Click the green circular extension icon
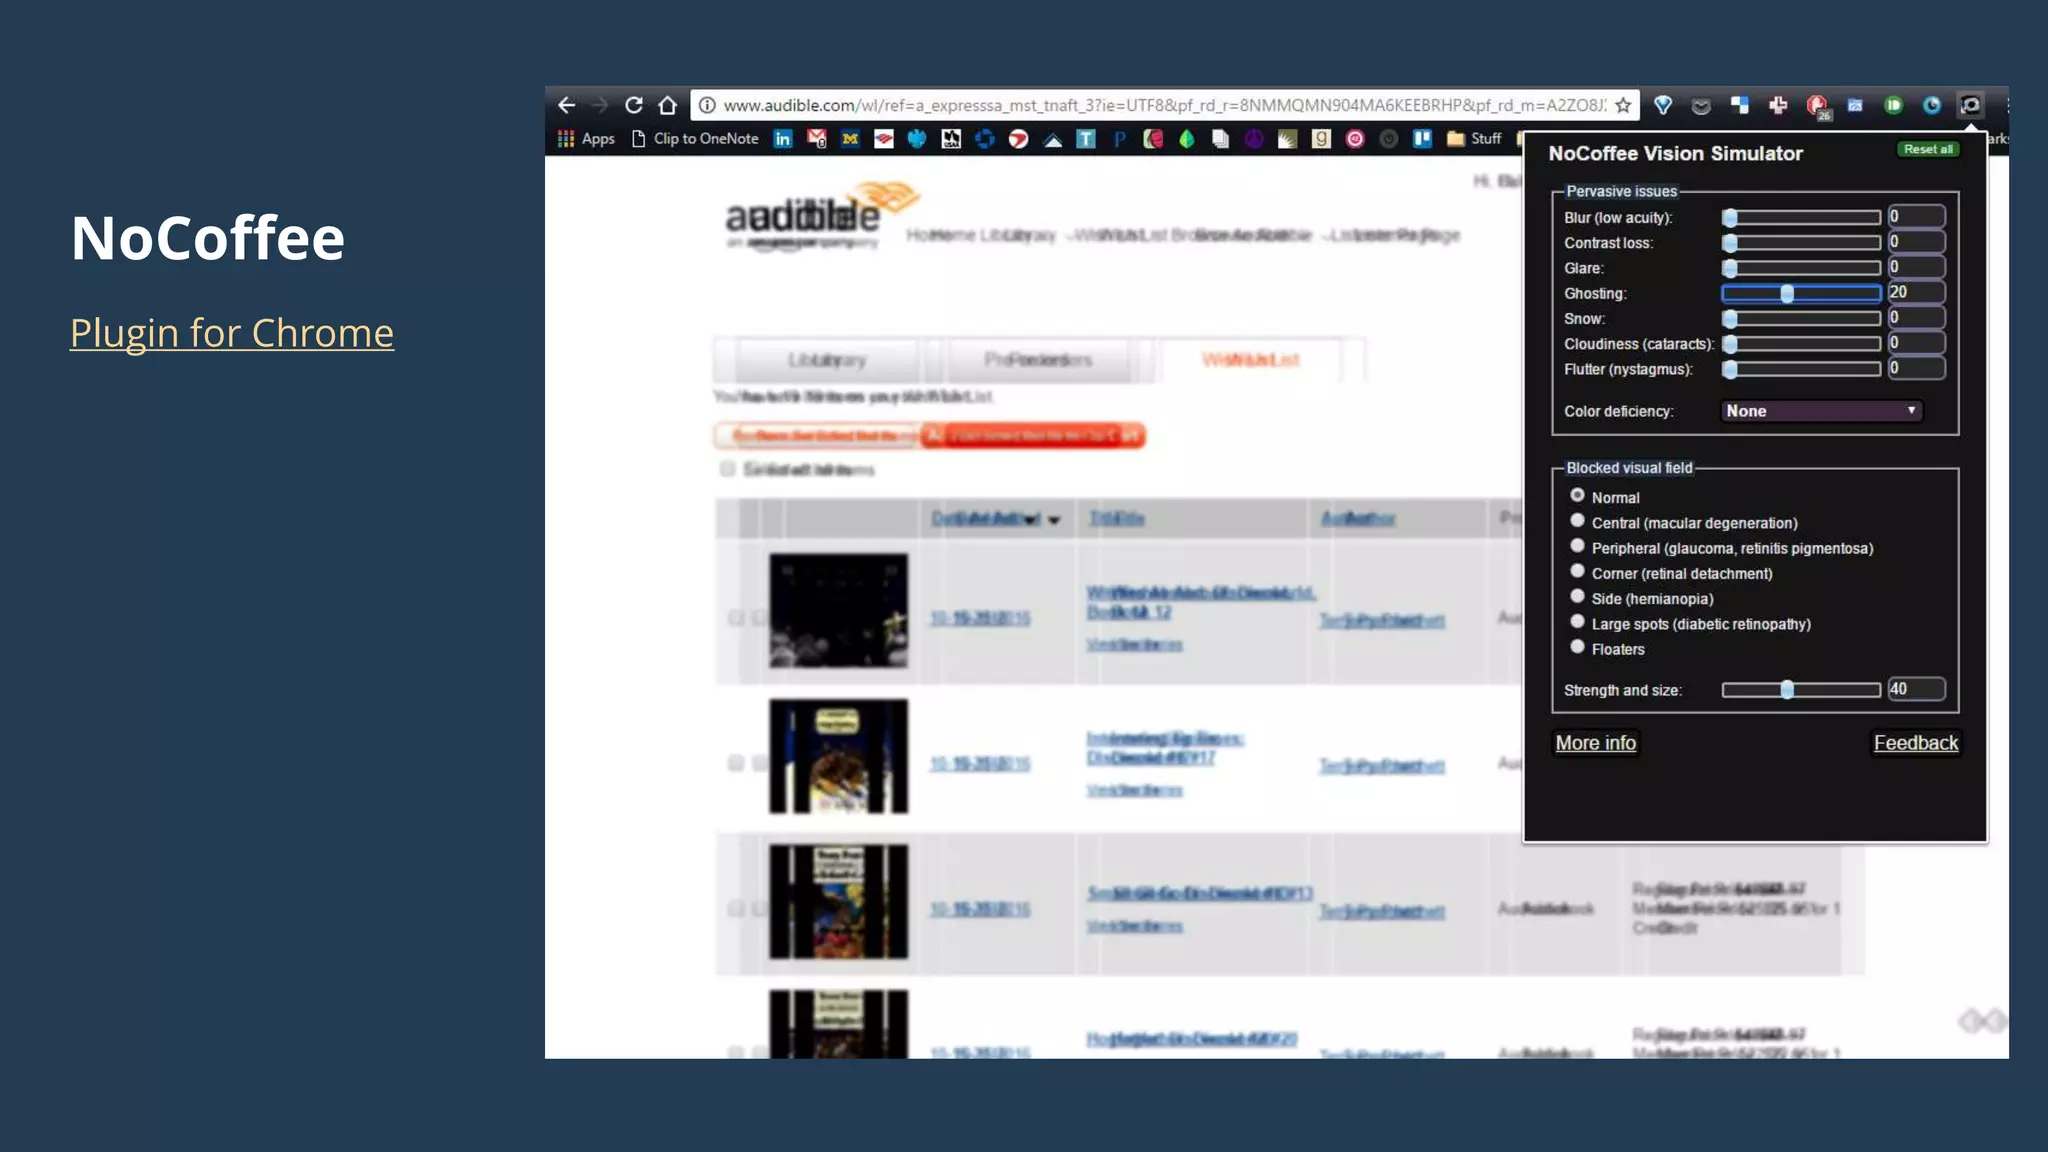The image size is (2048, 1152). tap(1893, 105)
